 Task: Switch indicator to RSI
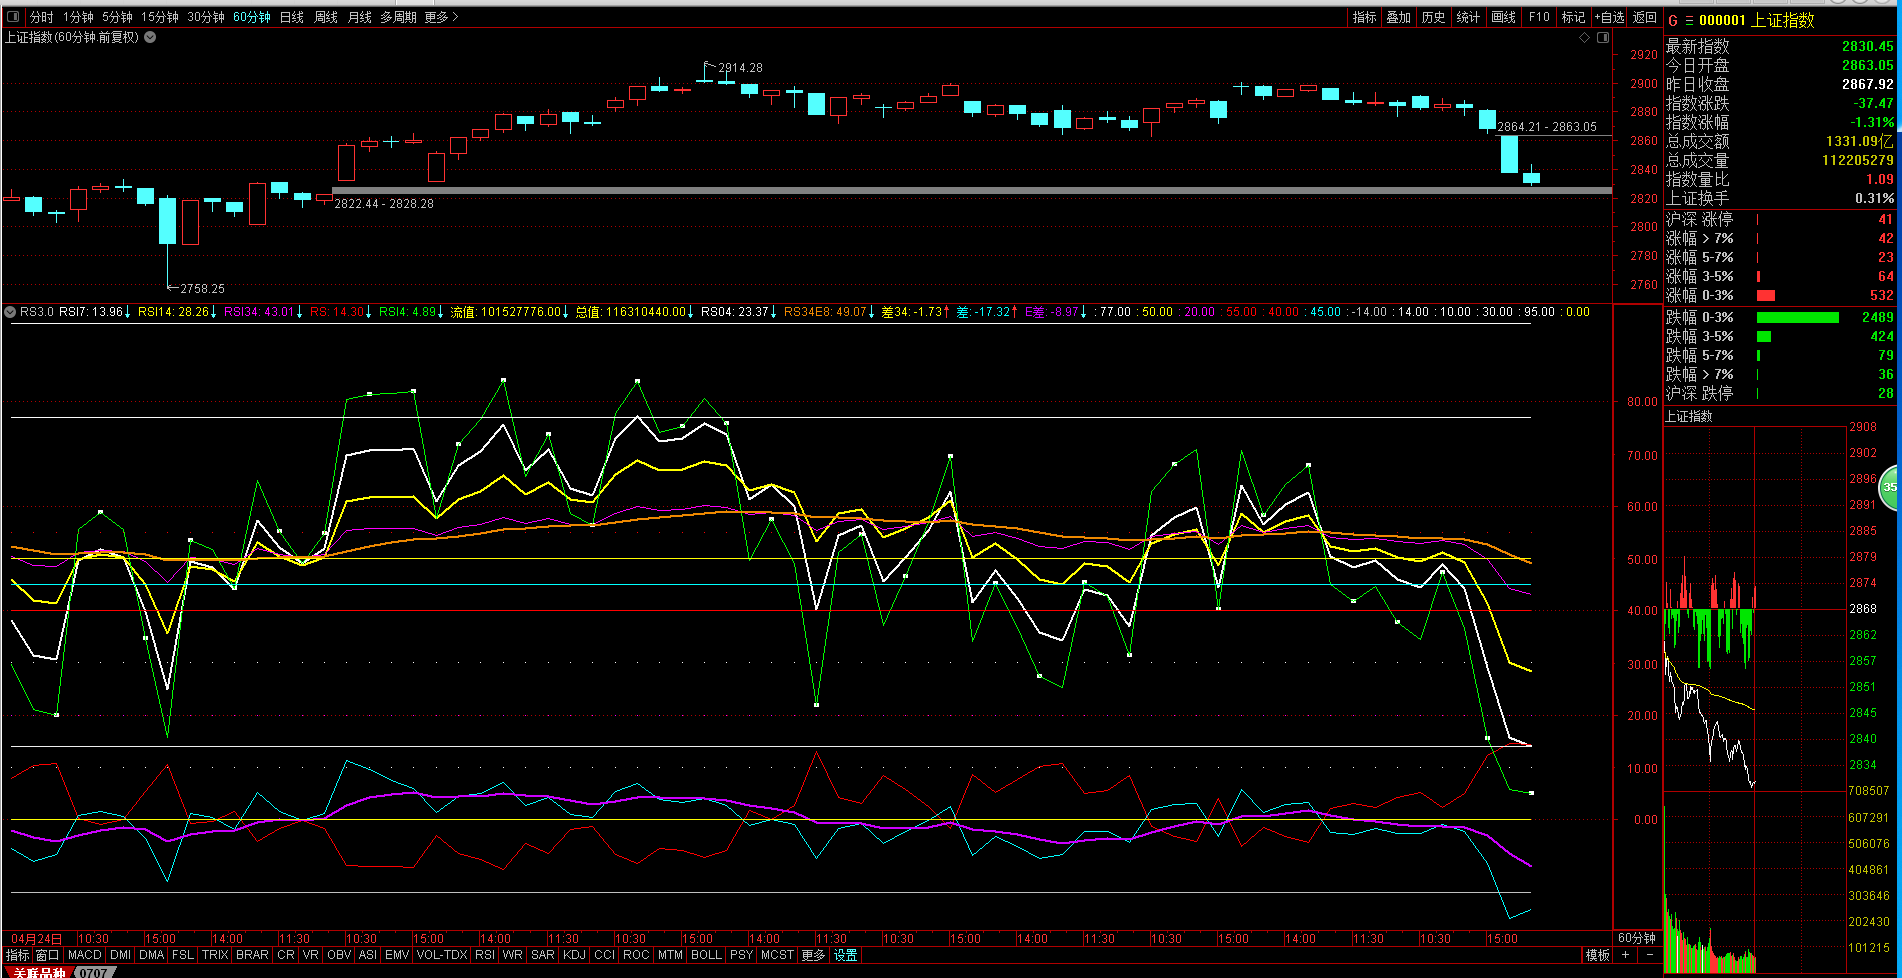pos(485,955)
